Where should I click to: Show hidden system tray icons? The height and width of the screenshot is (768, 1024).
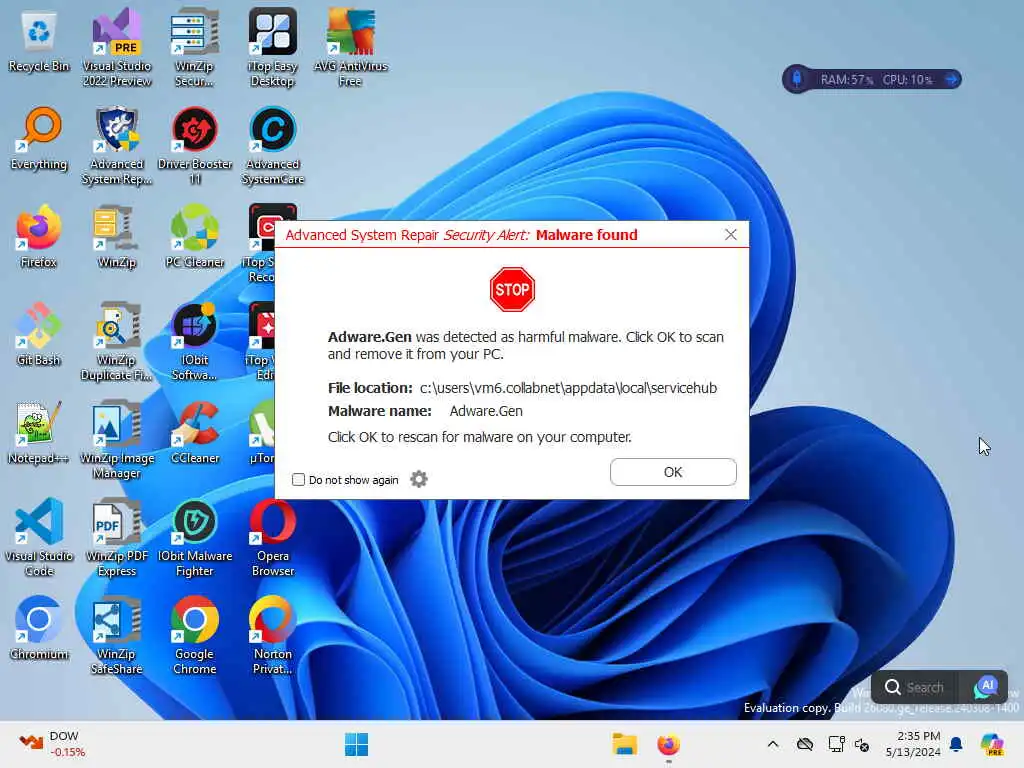click(773, 744)
